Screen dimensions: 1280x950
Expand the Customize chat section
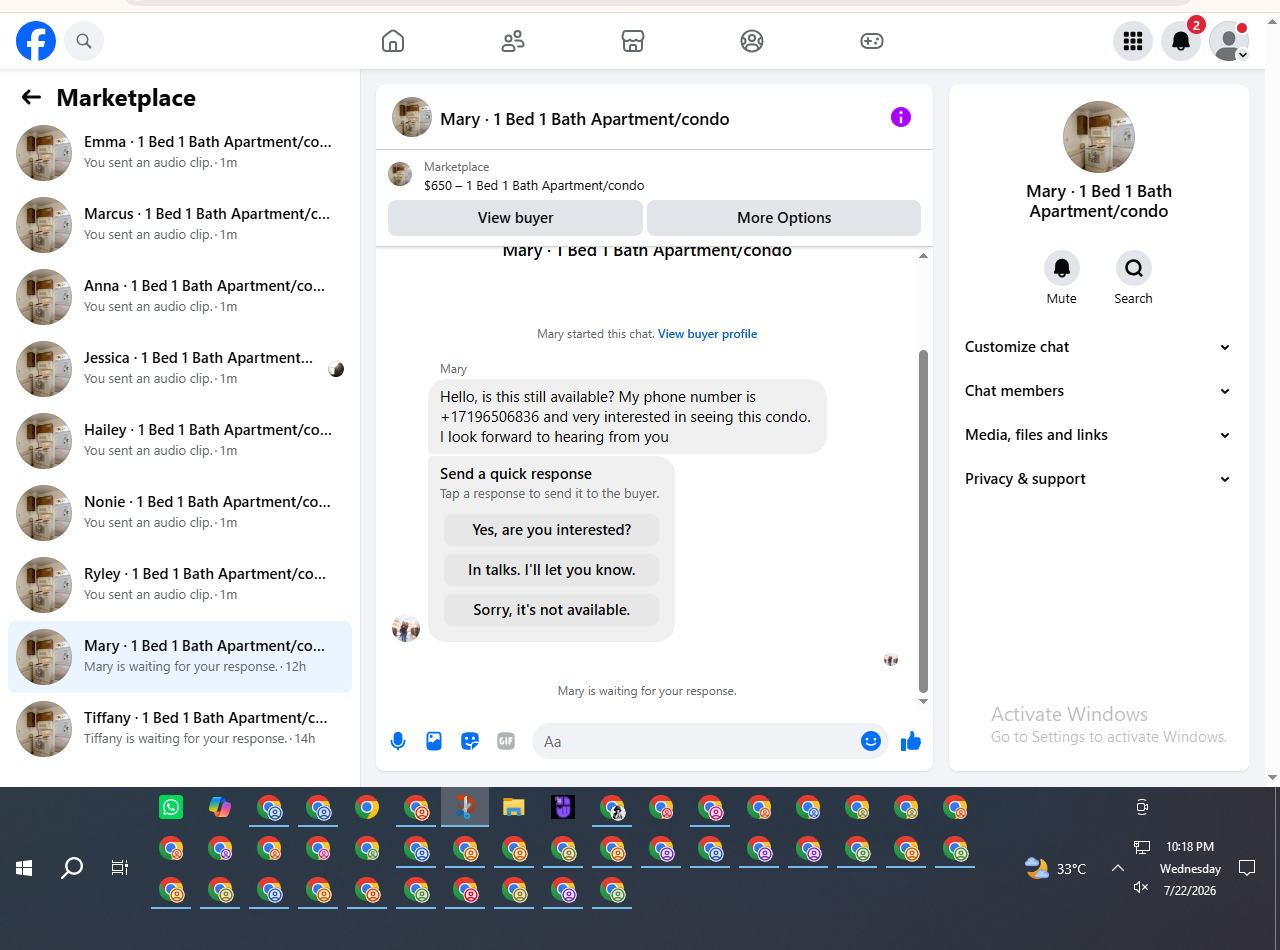(x=1099, y=347)
